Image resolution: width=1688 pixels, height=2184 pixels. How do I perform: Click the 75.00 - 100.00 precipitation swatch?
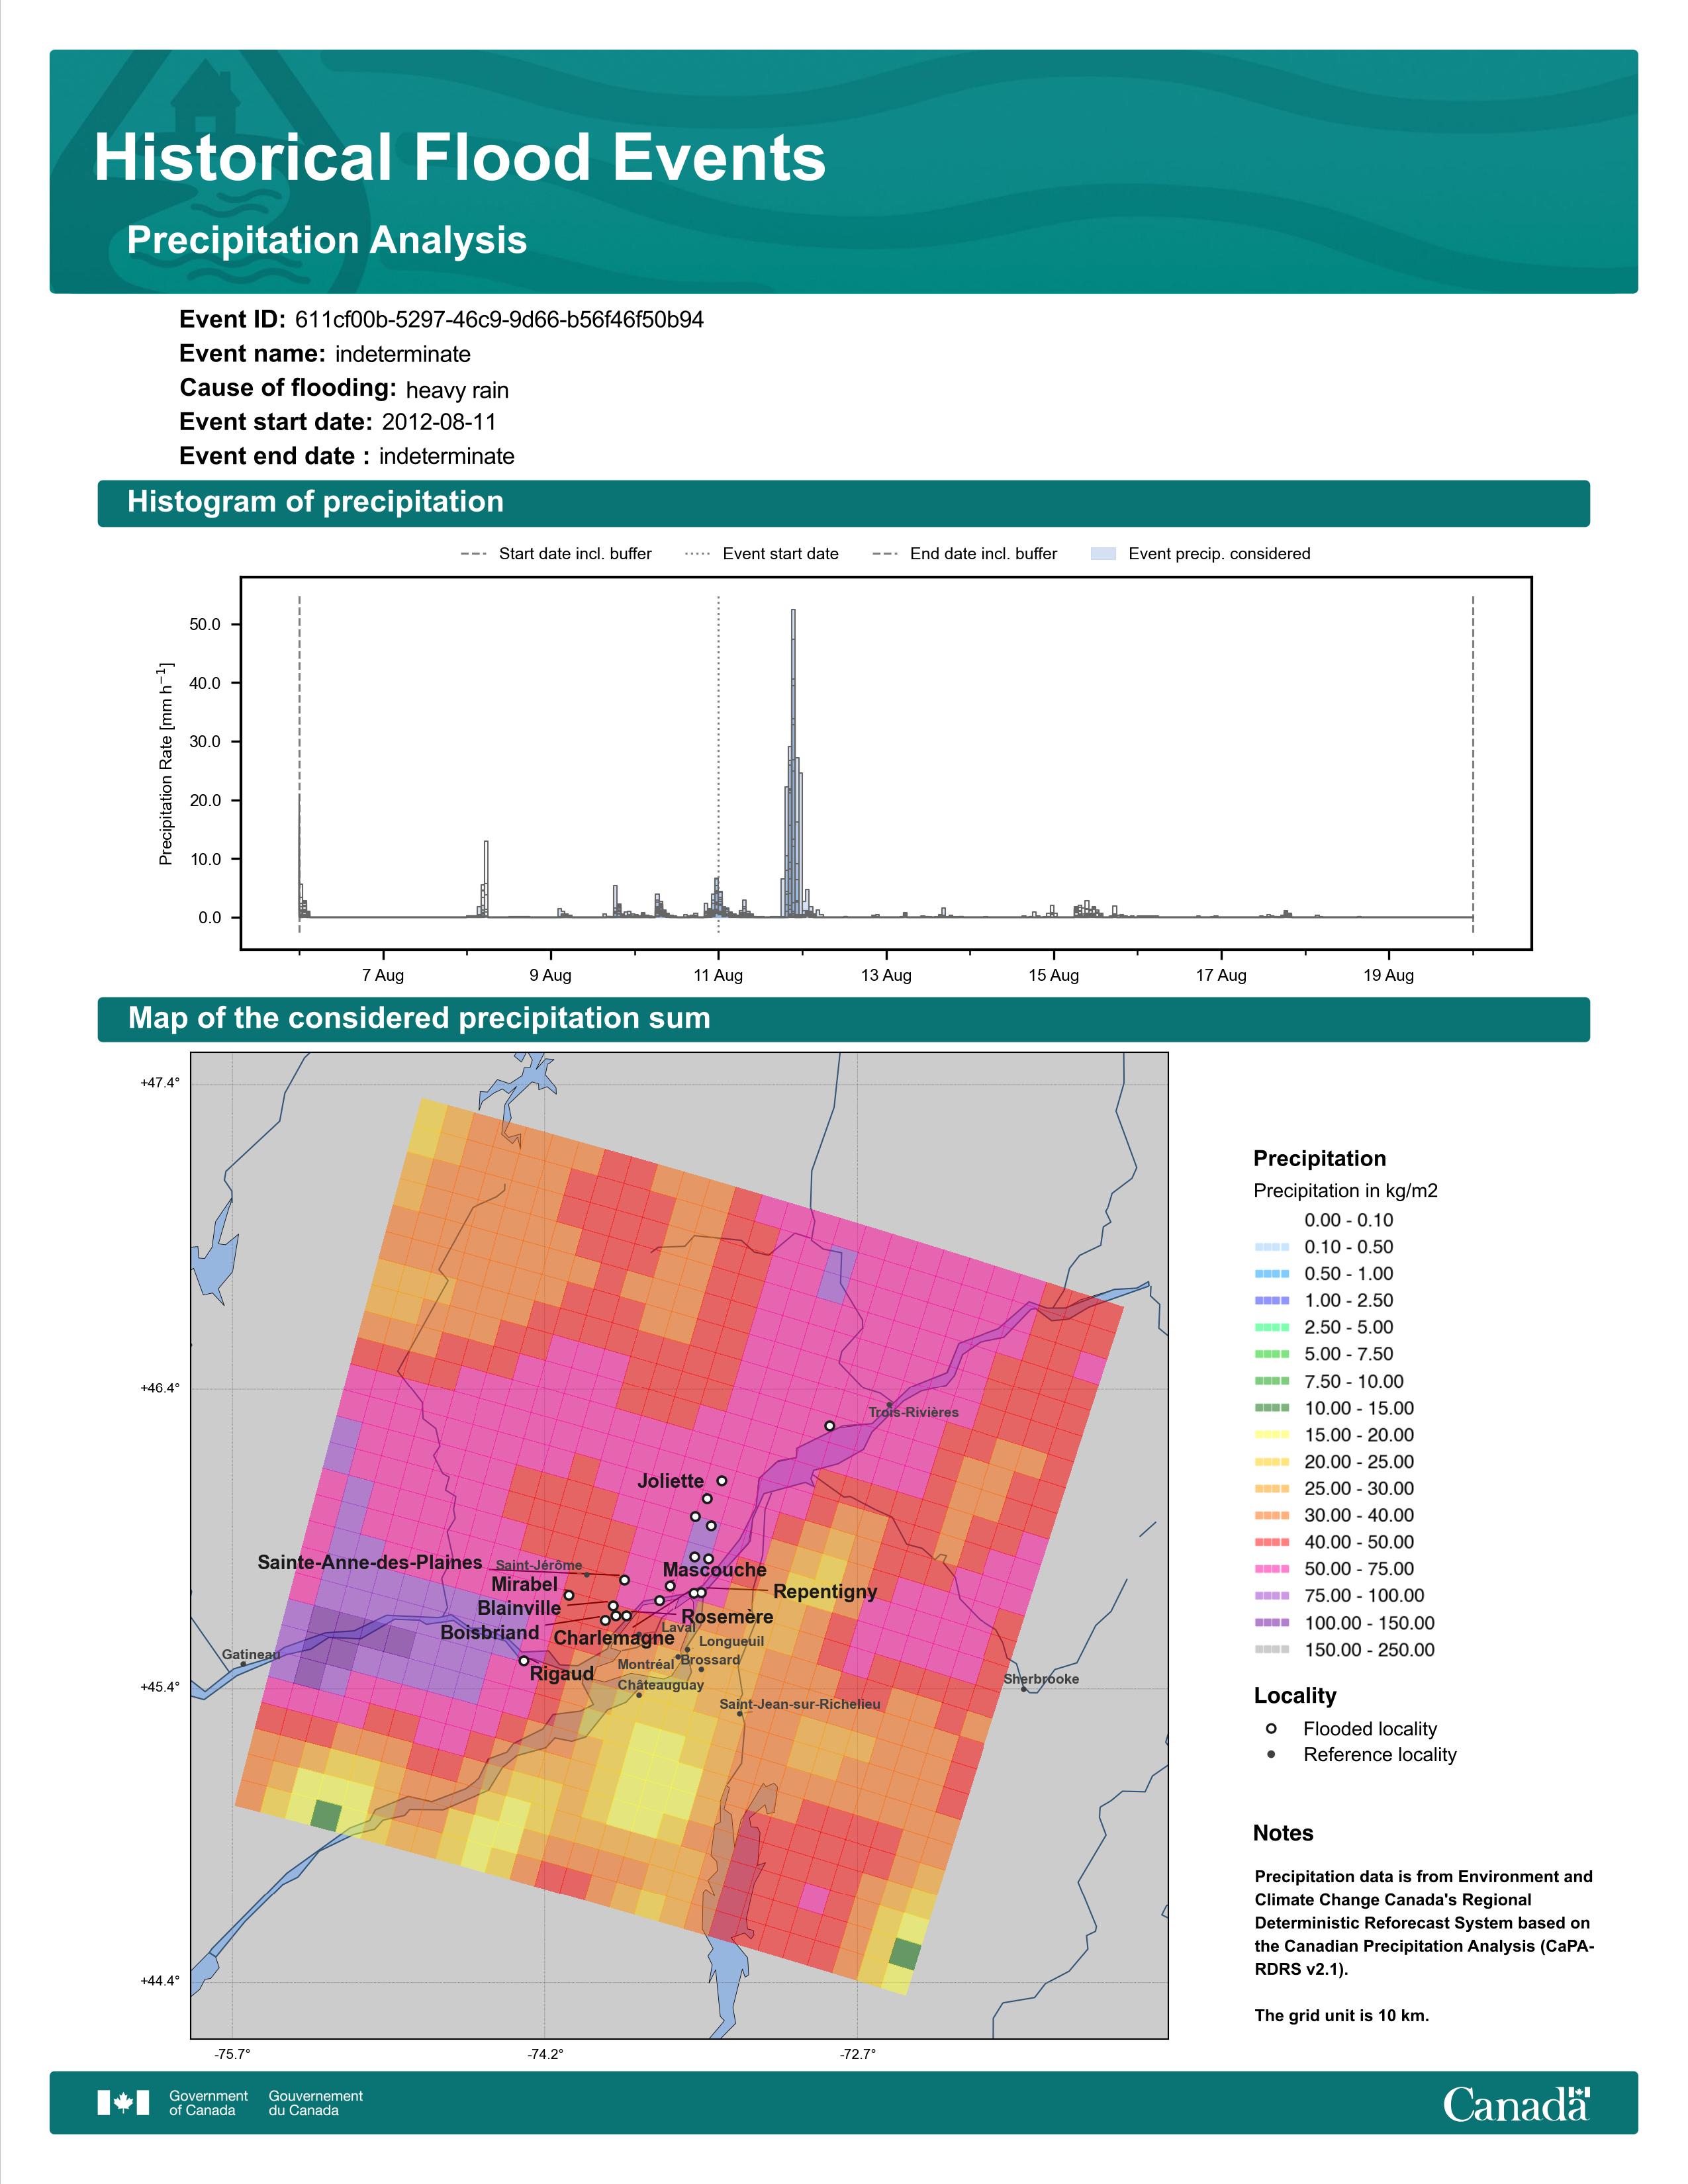(1271, 1596)
